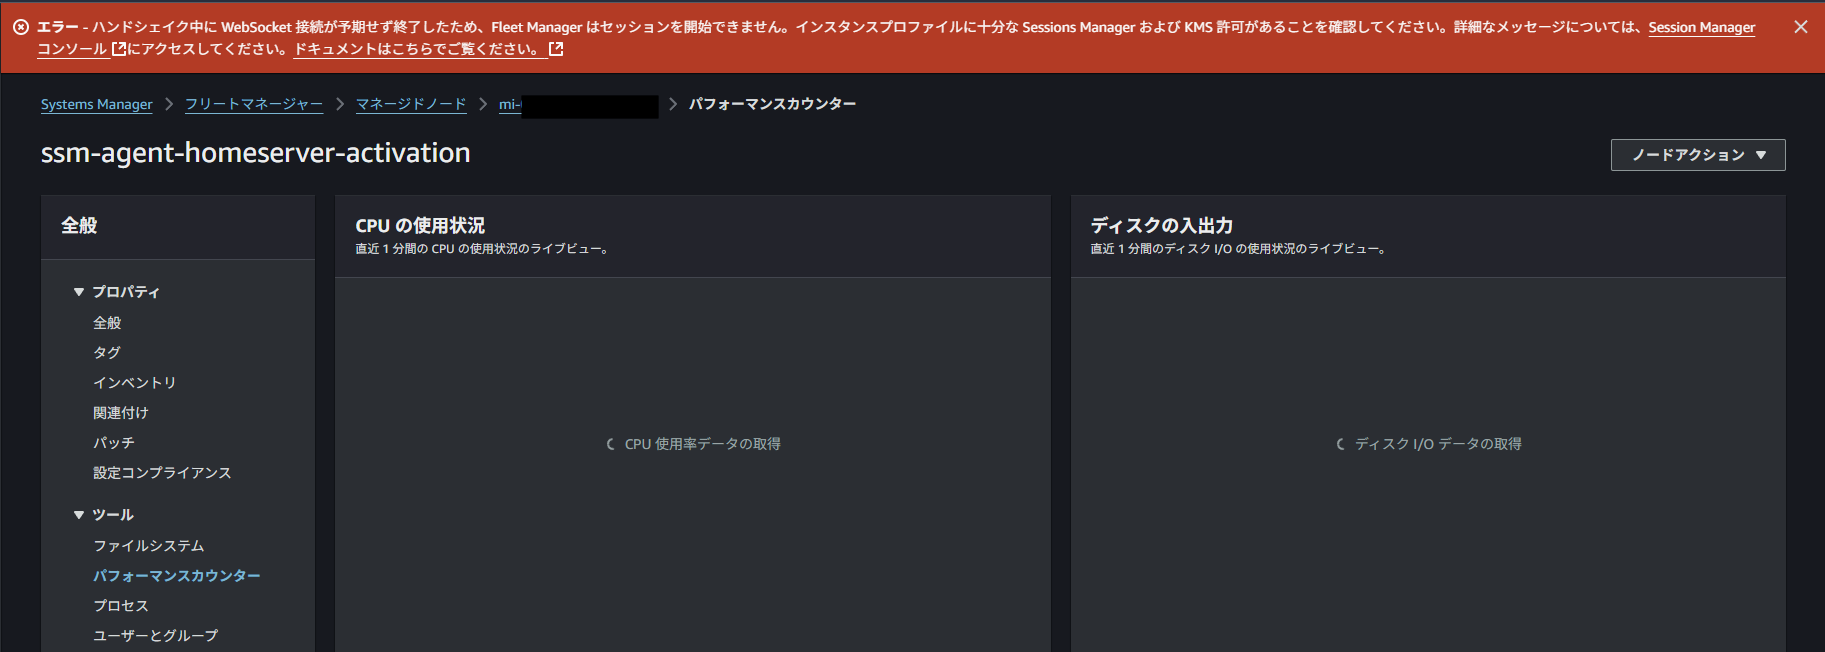The height and width of the screenshot is (652, 1825).
Task: Open ユーザーとグループ tool
Action: point(155,635)
